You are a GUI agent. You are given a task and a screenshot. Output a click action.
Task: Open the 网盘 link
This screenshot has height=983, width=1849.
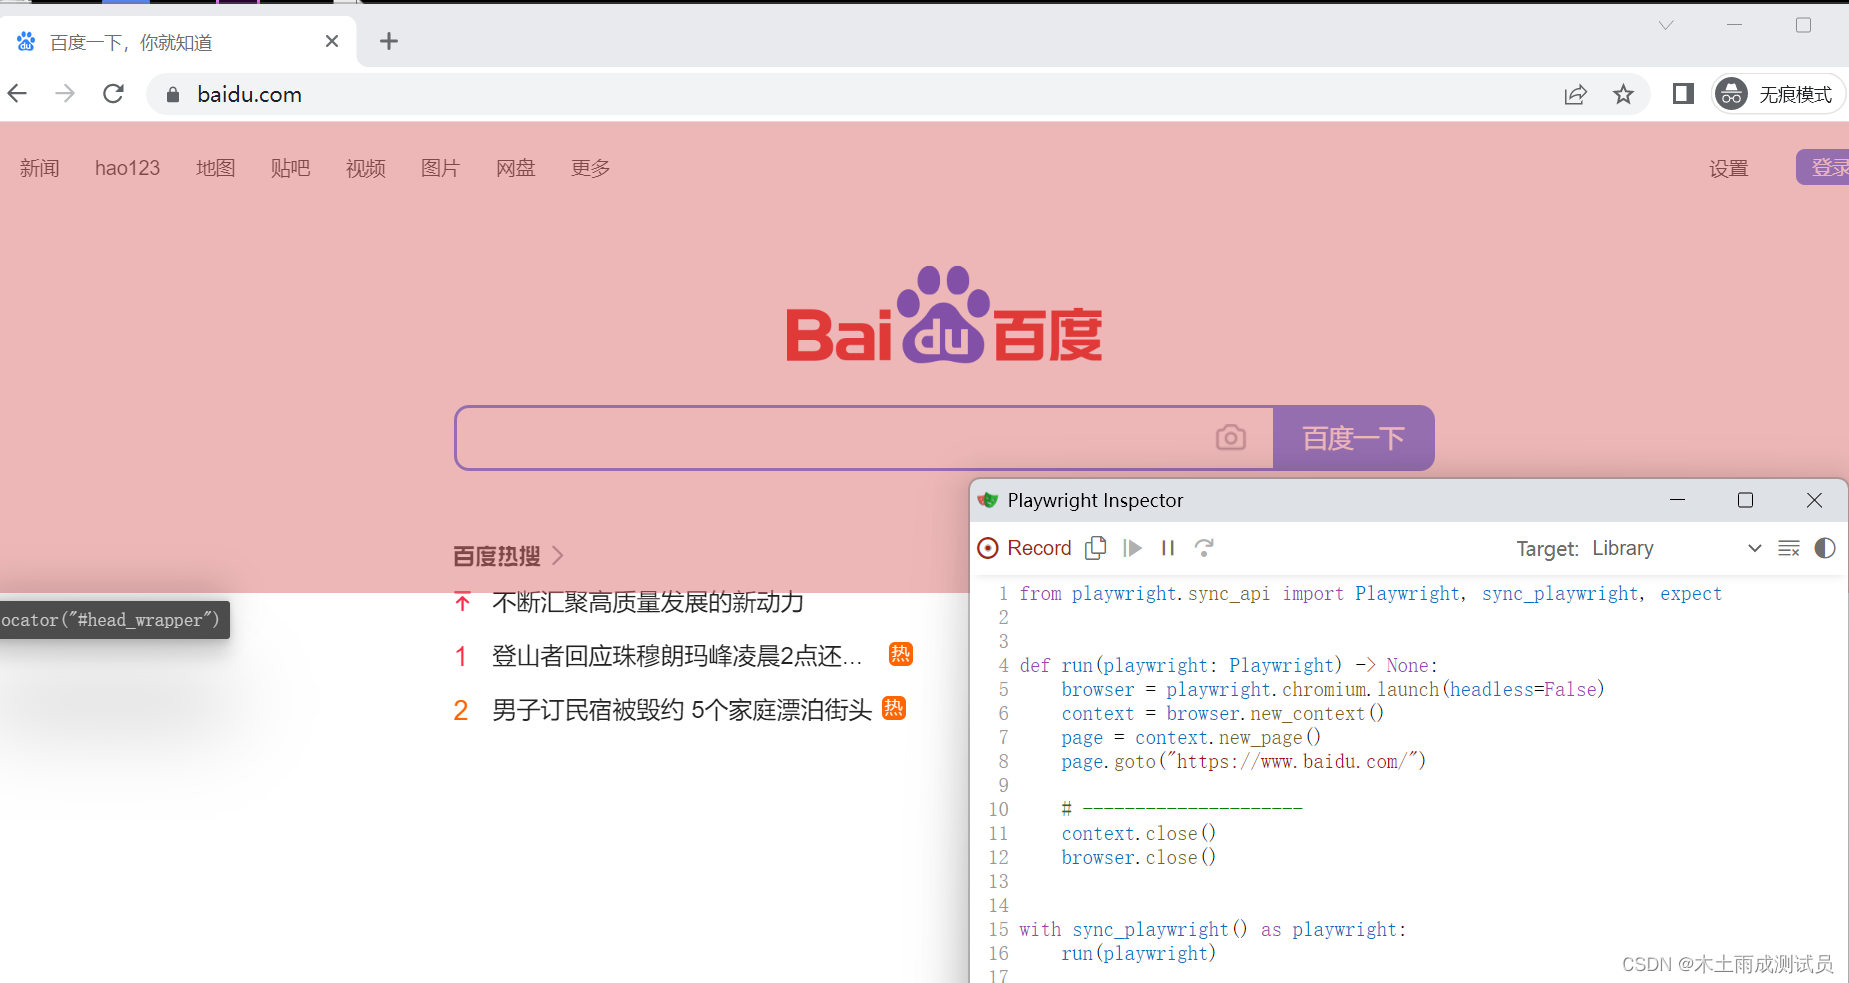[516, 168]
